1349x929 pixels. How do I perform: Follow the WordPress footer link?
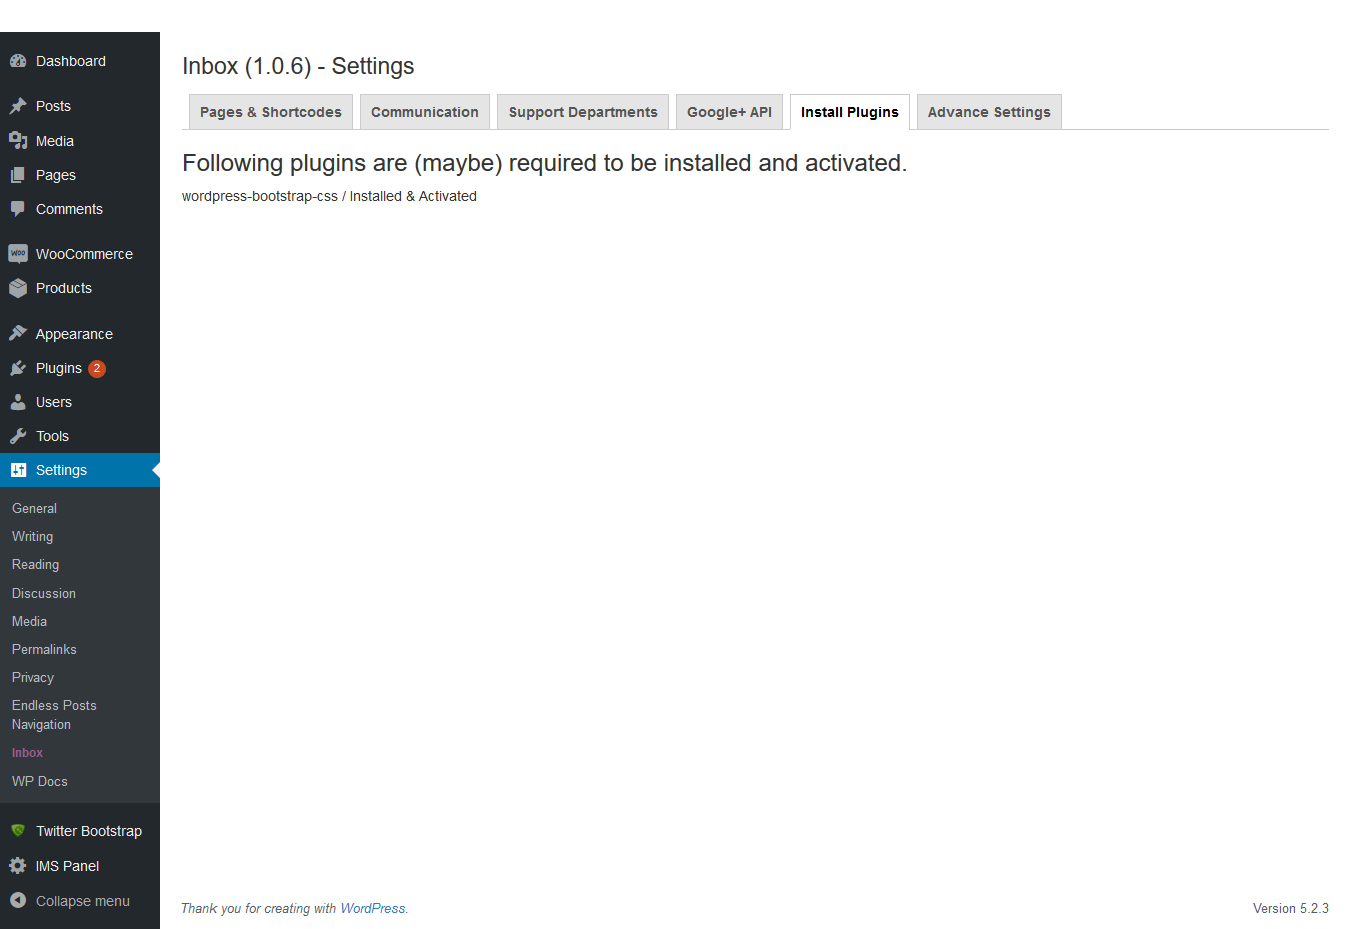pyautogui.click(x=373, y=908)
